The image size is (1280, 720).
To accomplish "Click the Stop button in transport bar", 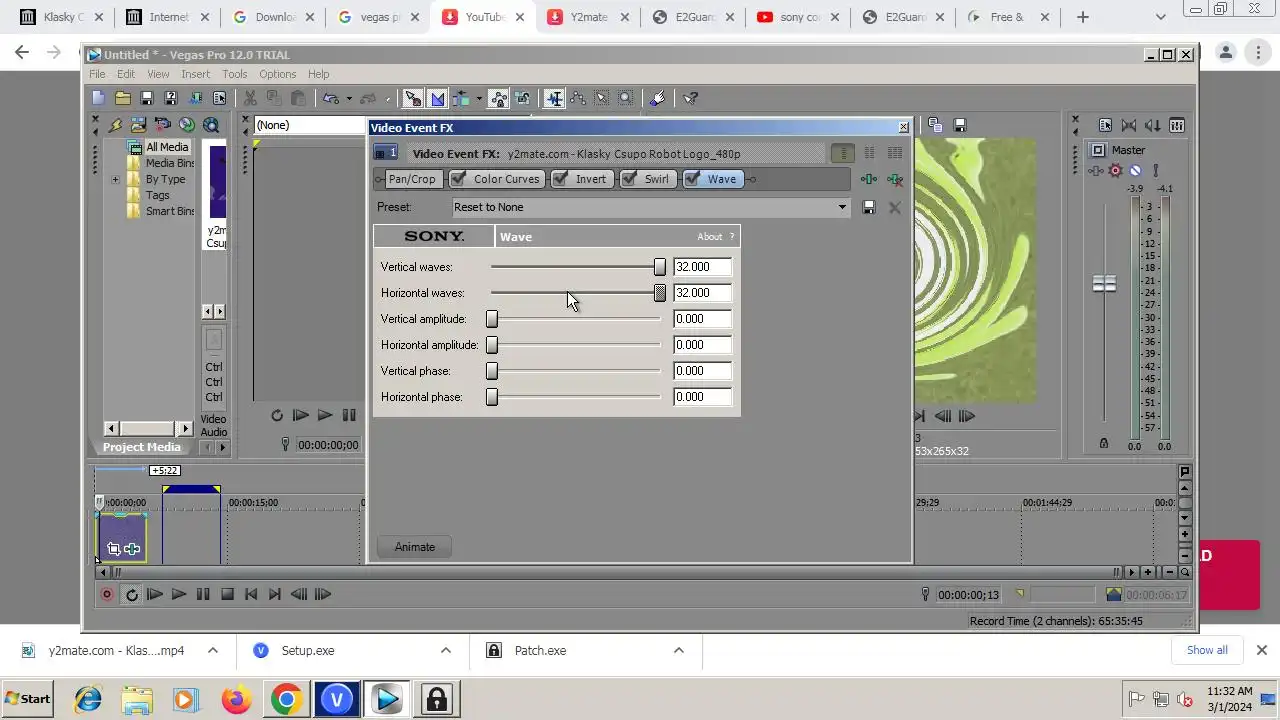I will coord(227,594).
